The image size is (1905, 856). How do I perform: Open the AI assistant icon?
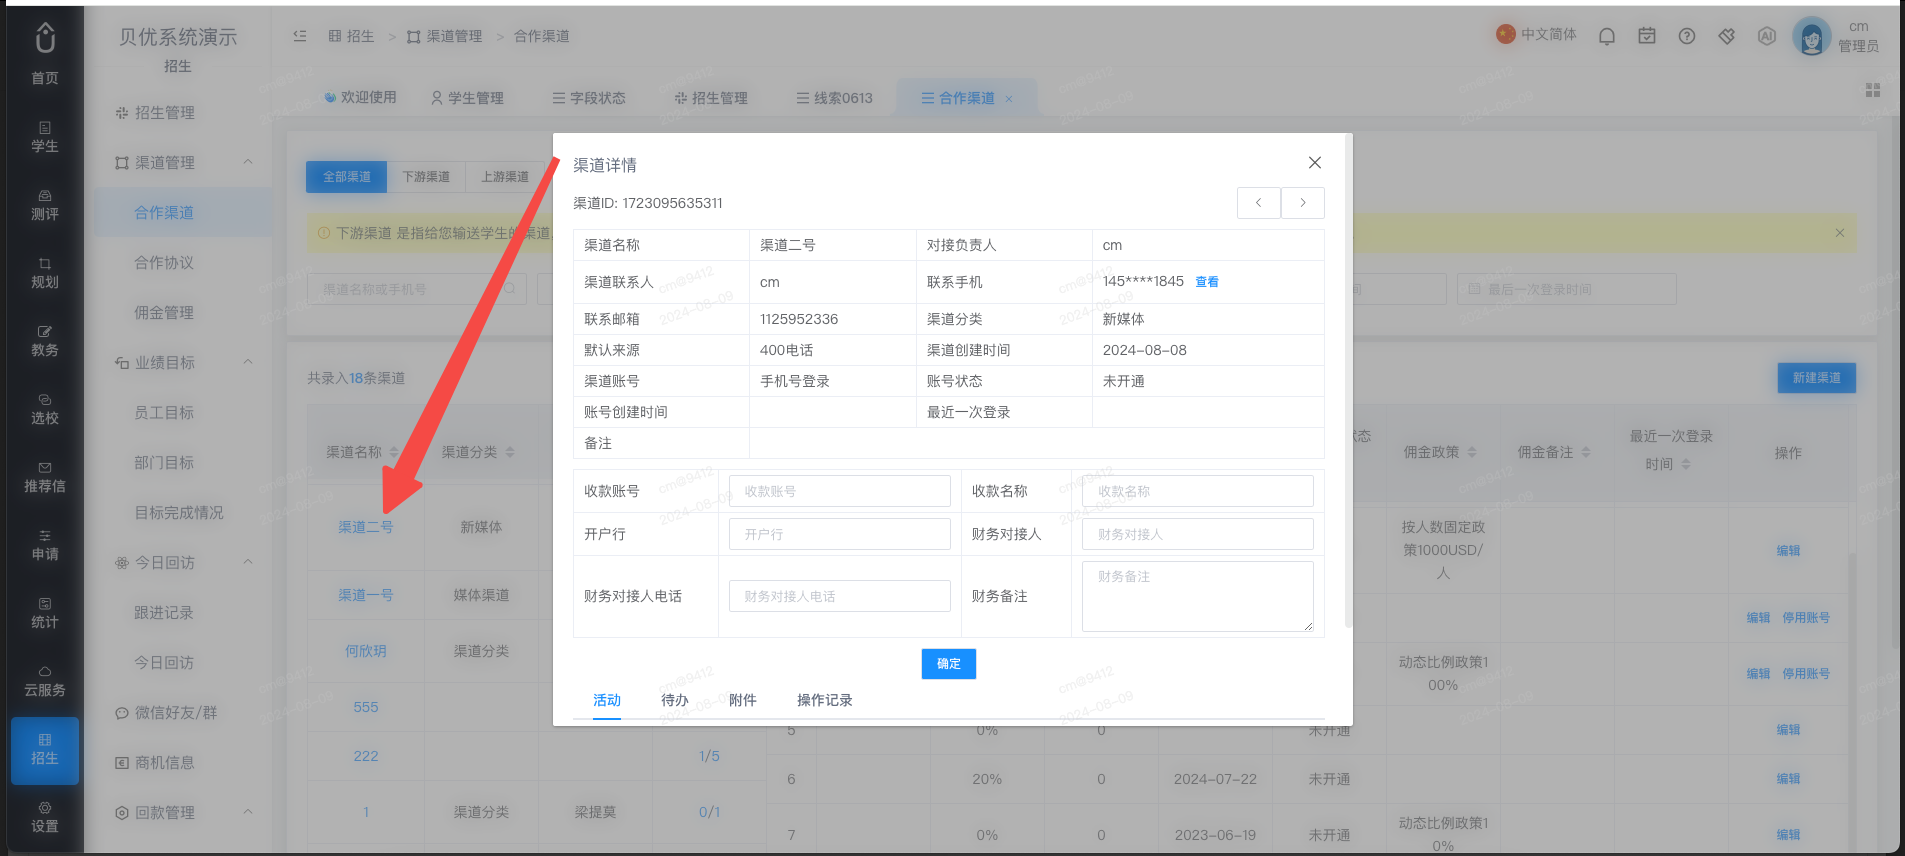[1767, 36]
